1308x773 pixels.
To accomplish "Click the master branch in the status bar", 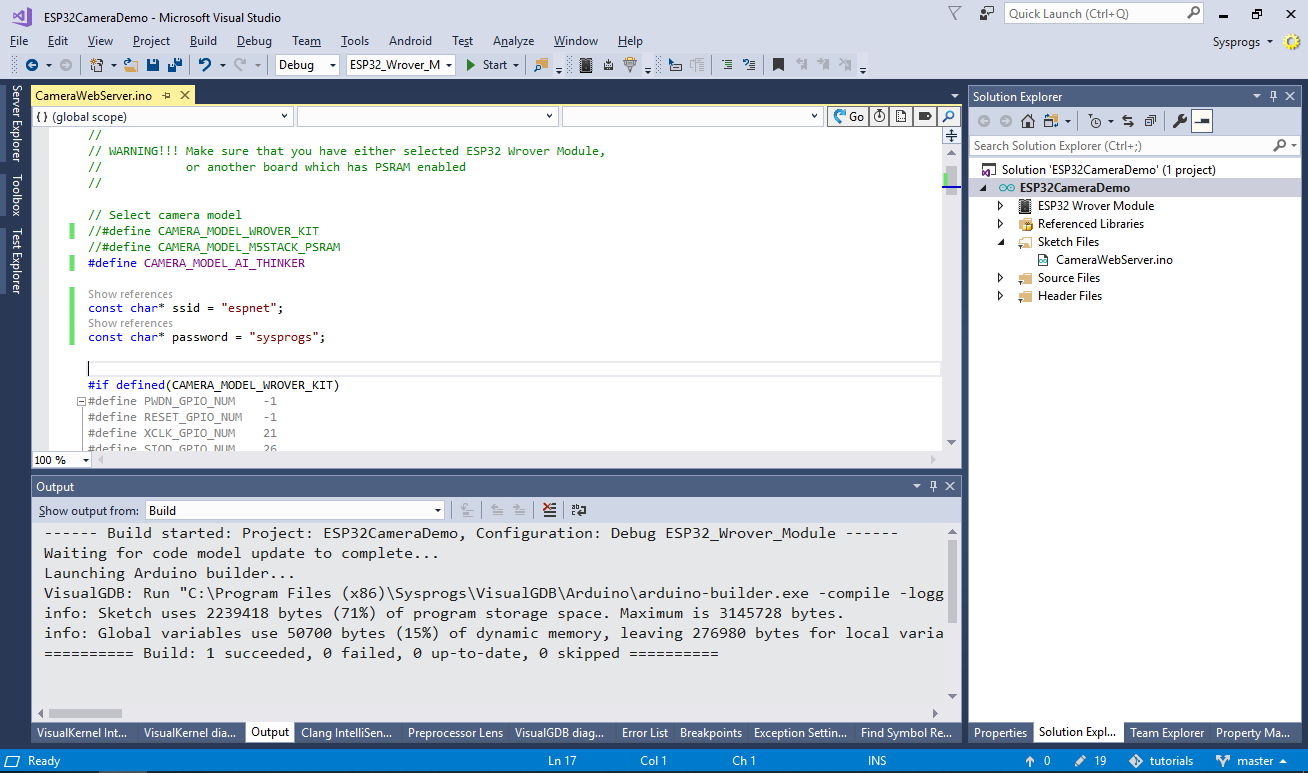I will click(1255, 761).
